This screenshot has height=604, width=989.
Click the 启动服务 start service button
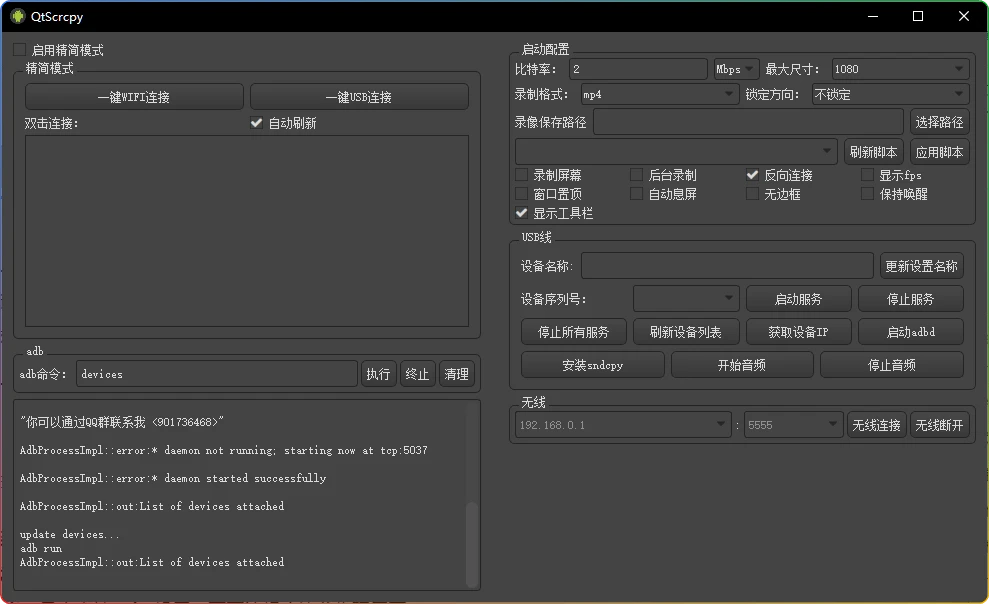coord(798,298)
